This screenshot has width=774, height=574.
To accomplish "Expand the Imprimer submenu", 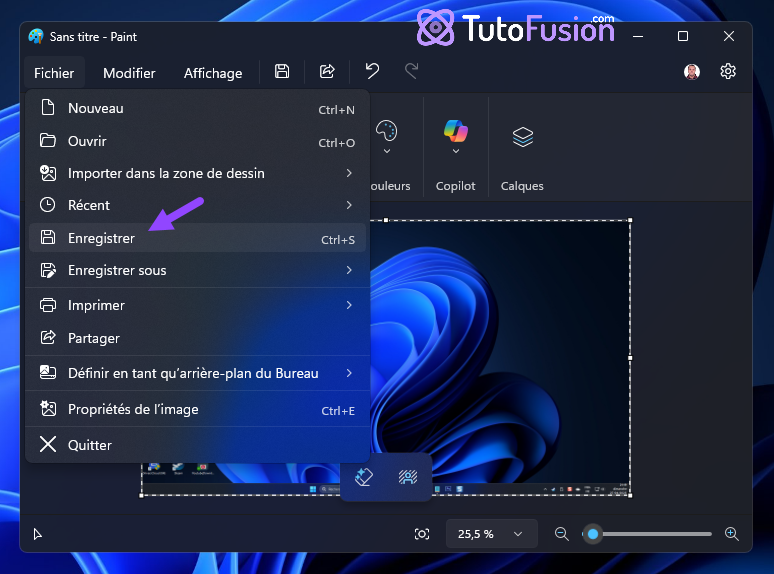I will (x=197, y=305).
